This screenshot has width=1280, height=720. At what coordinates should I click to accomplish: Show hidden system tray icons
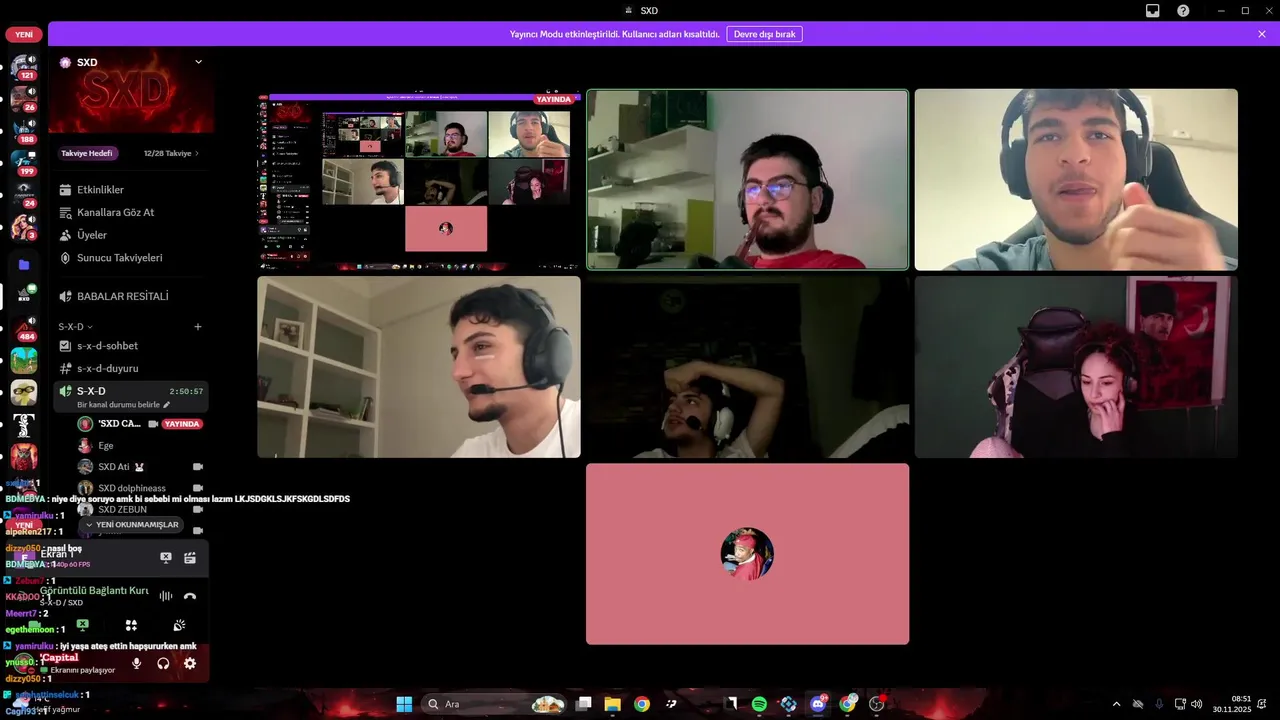1116,704
